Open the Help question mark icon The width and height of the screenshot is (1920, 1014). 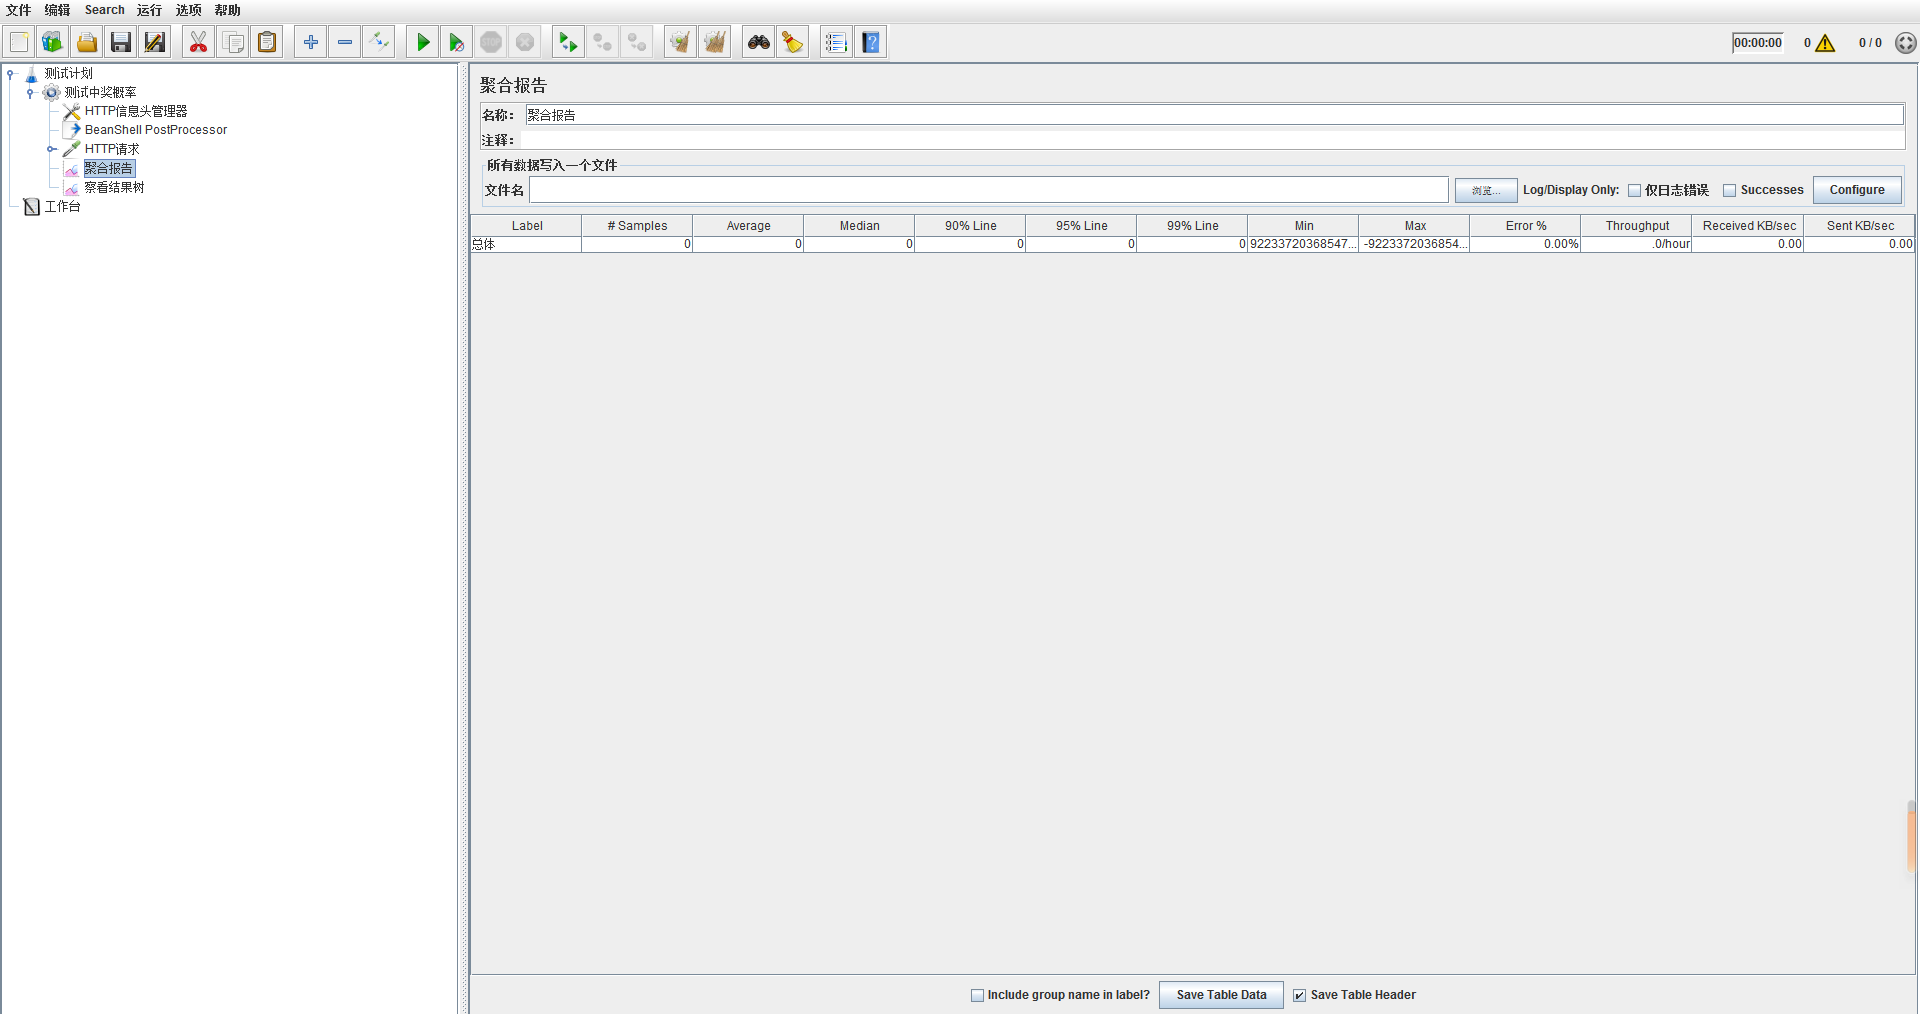tap(871, 42)
